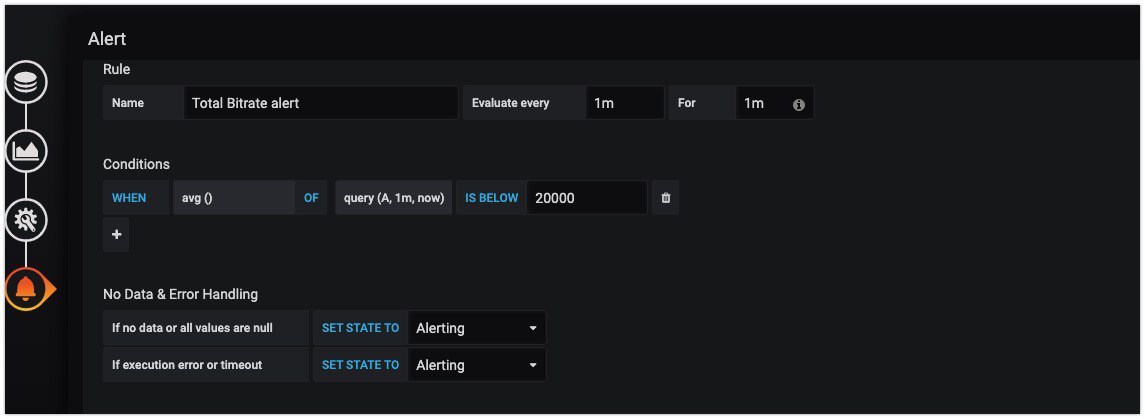Show info tooltip icon next to For
The image size is (1145, 419).
tap(799, 104)
